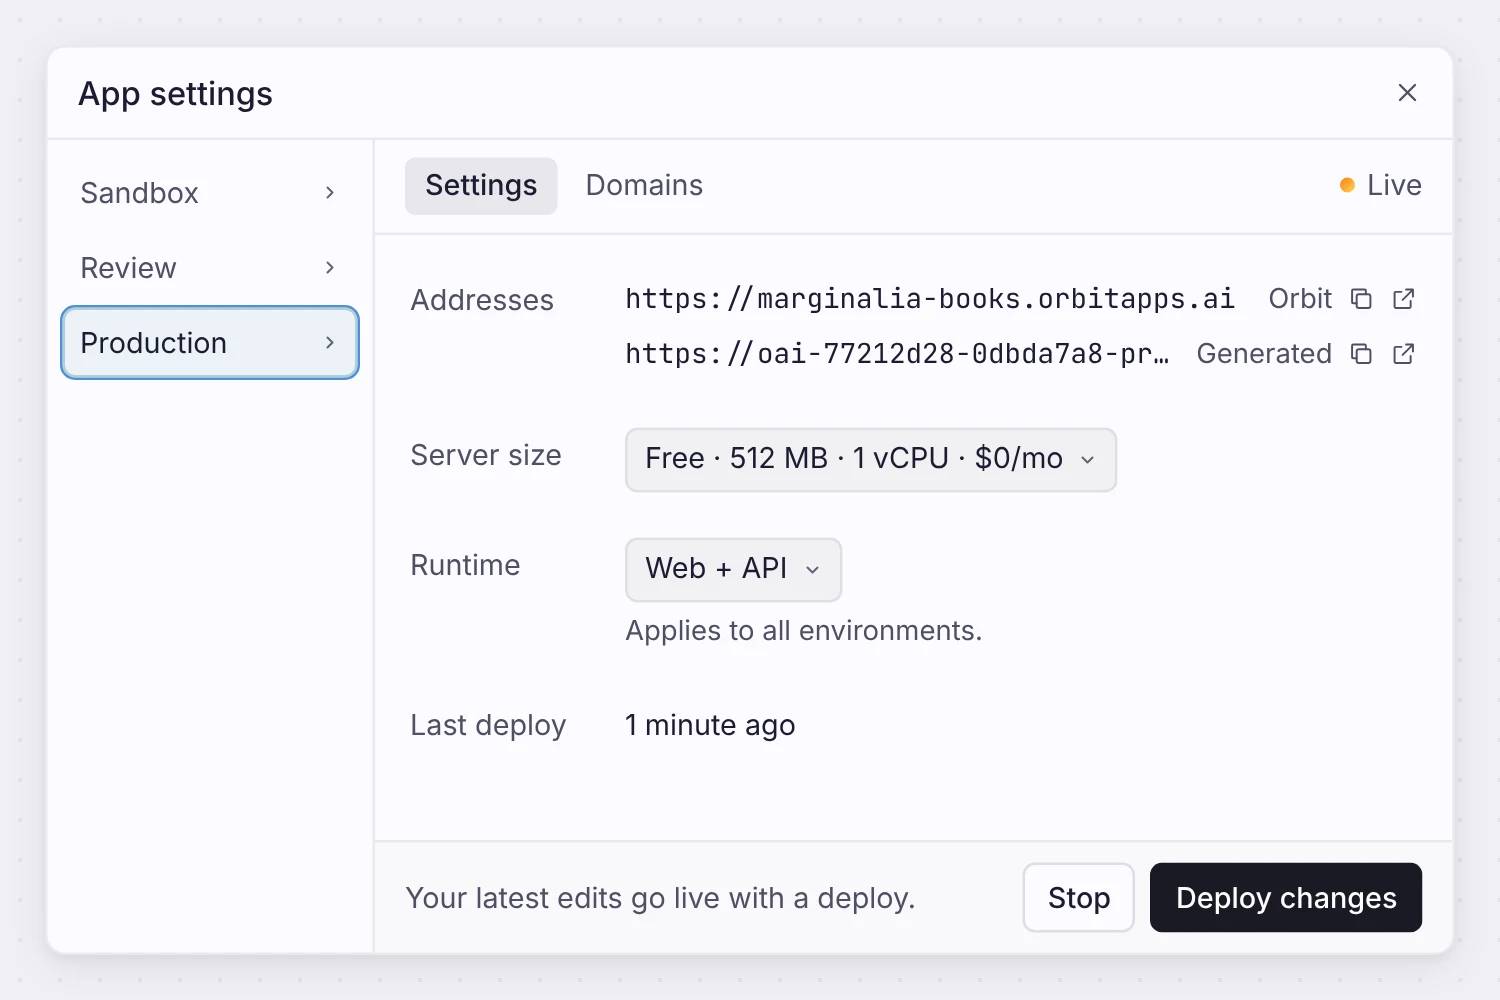Screen dimensions: 1500x1000
Task: Click the 'Addresses' field label
Action: point(482,300)
